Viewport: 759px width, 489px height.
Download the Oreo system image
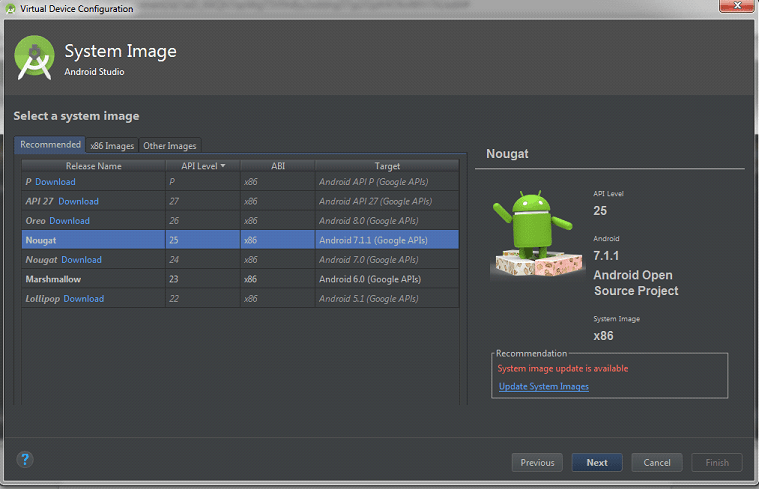(69, 221)
